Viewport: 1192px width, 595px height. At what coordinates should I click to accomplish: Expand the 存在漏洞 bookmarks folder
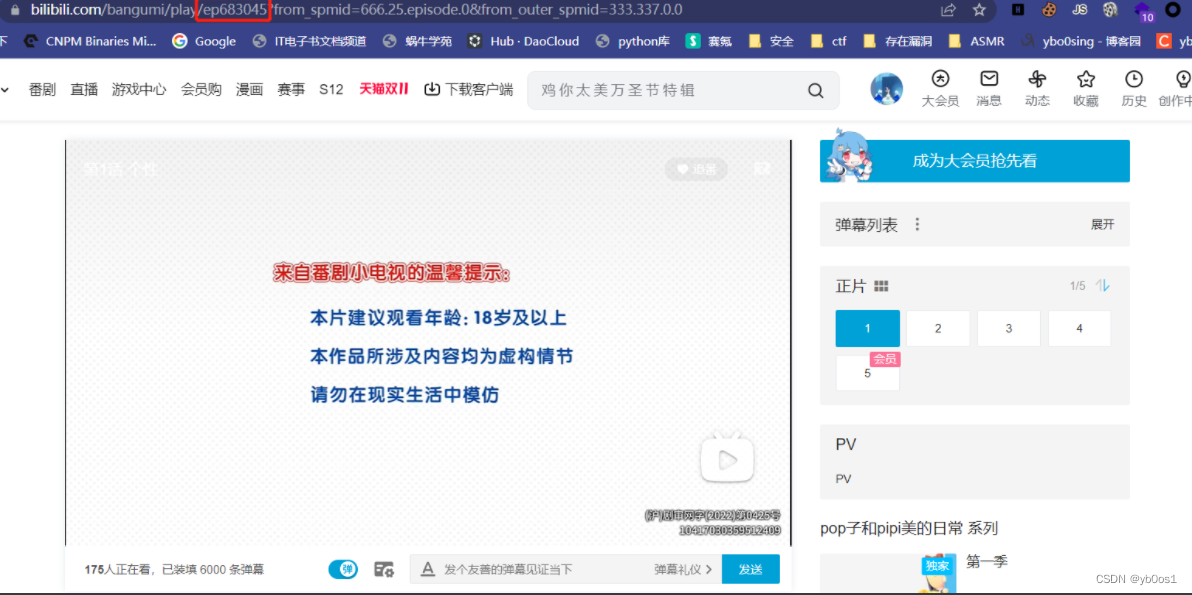click(898, 41)
